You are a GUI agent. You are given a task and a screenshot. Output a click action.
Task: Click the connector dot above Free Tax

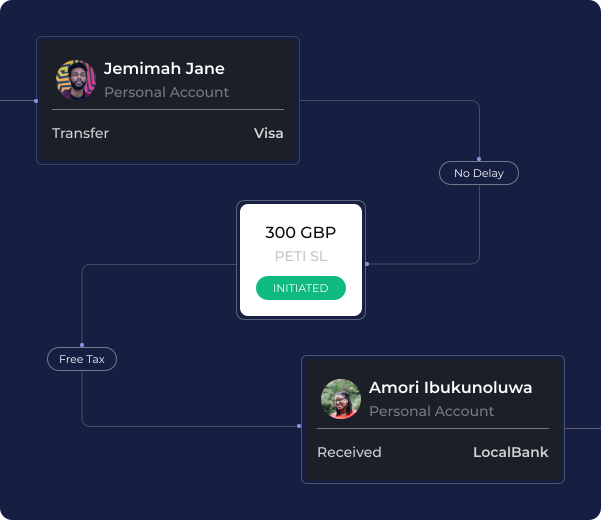point(82,345)
